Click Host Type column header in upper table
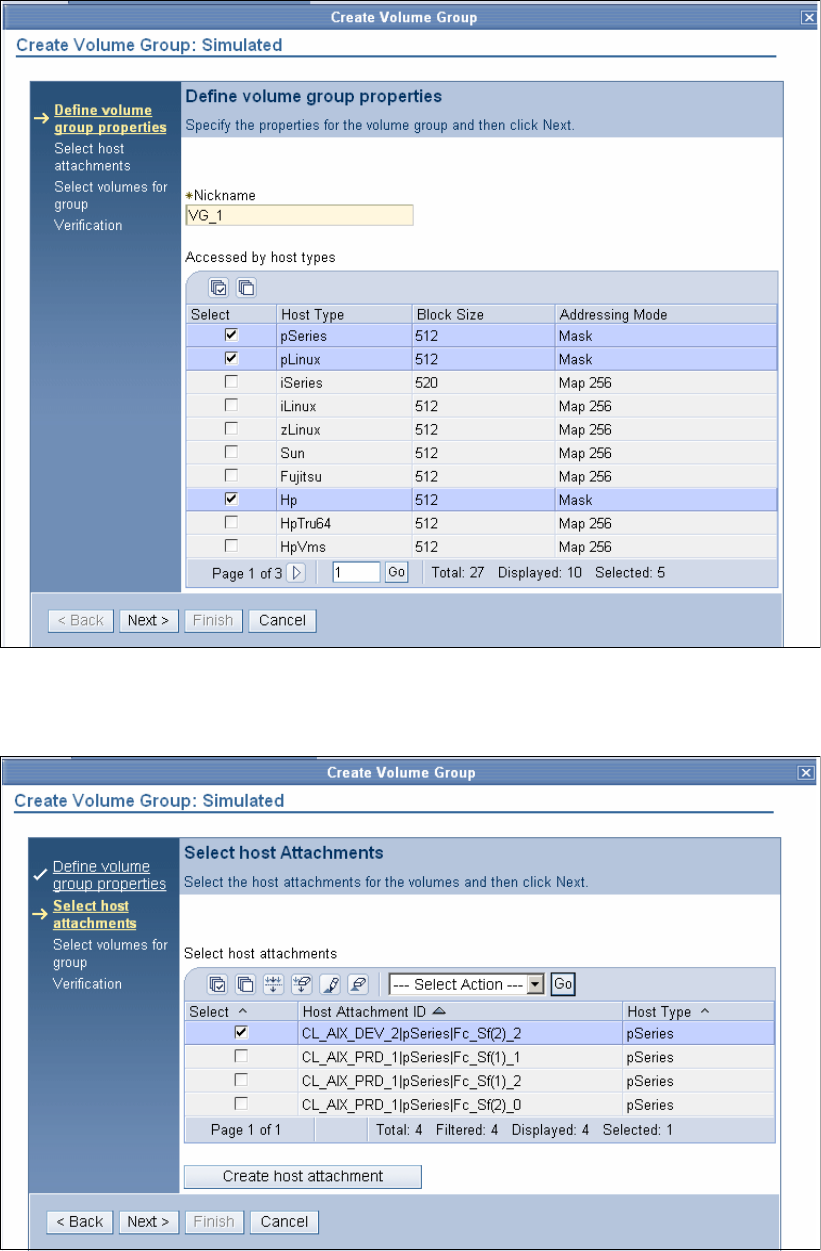 click(x=344, y=314)
